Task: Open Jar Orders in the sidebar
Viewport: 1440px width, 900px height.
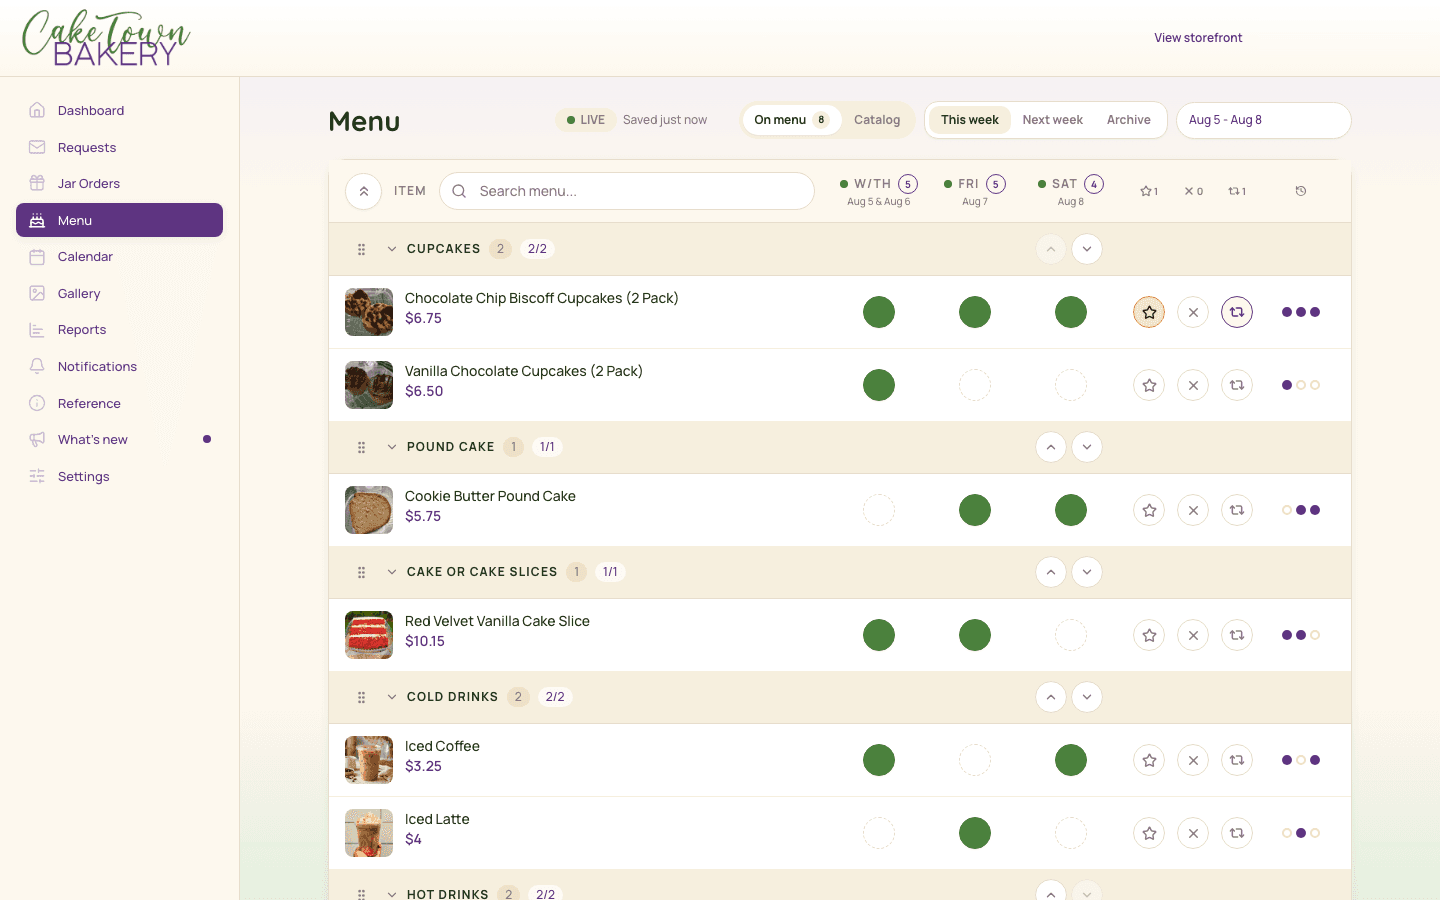Action: (120, 184)
